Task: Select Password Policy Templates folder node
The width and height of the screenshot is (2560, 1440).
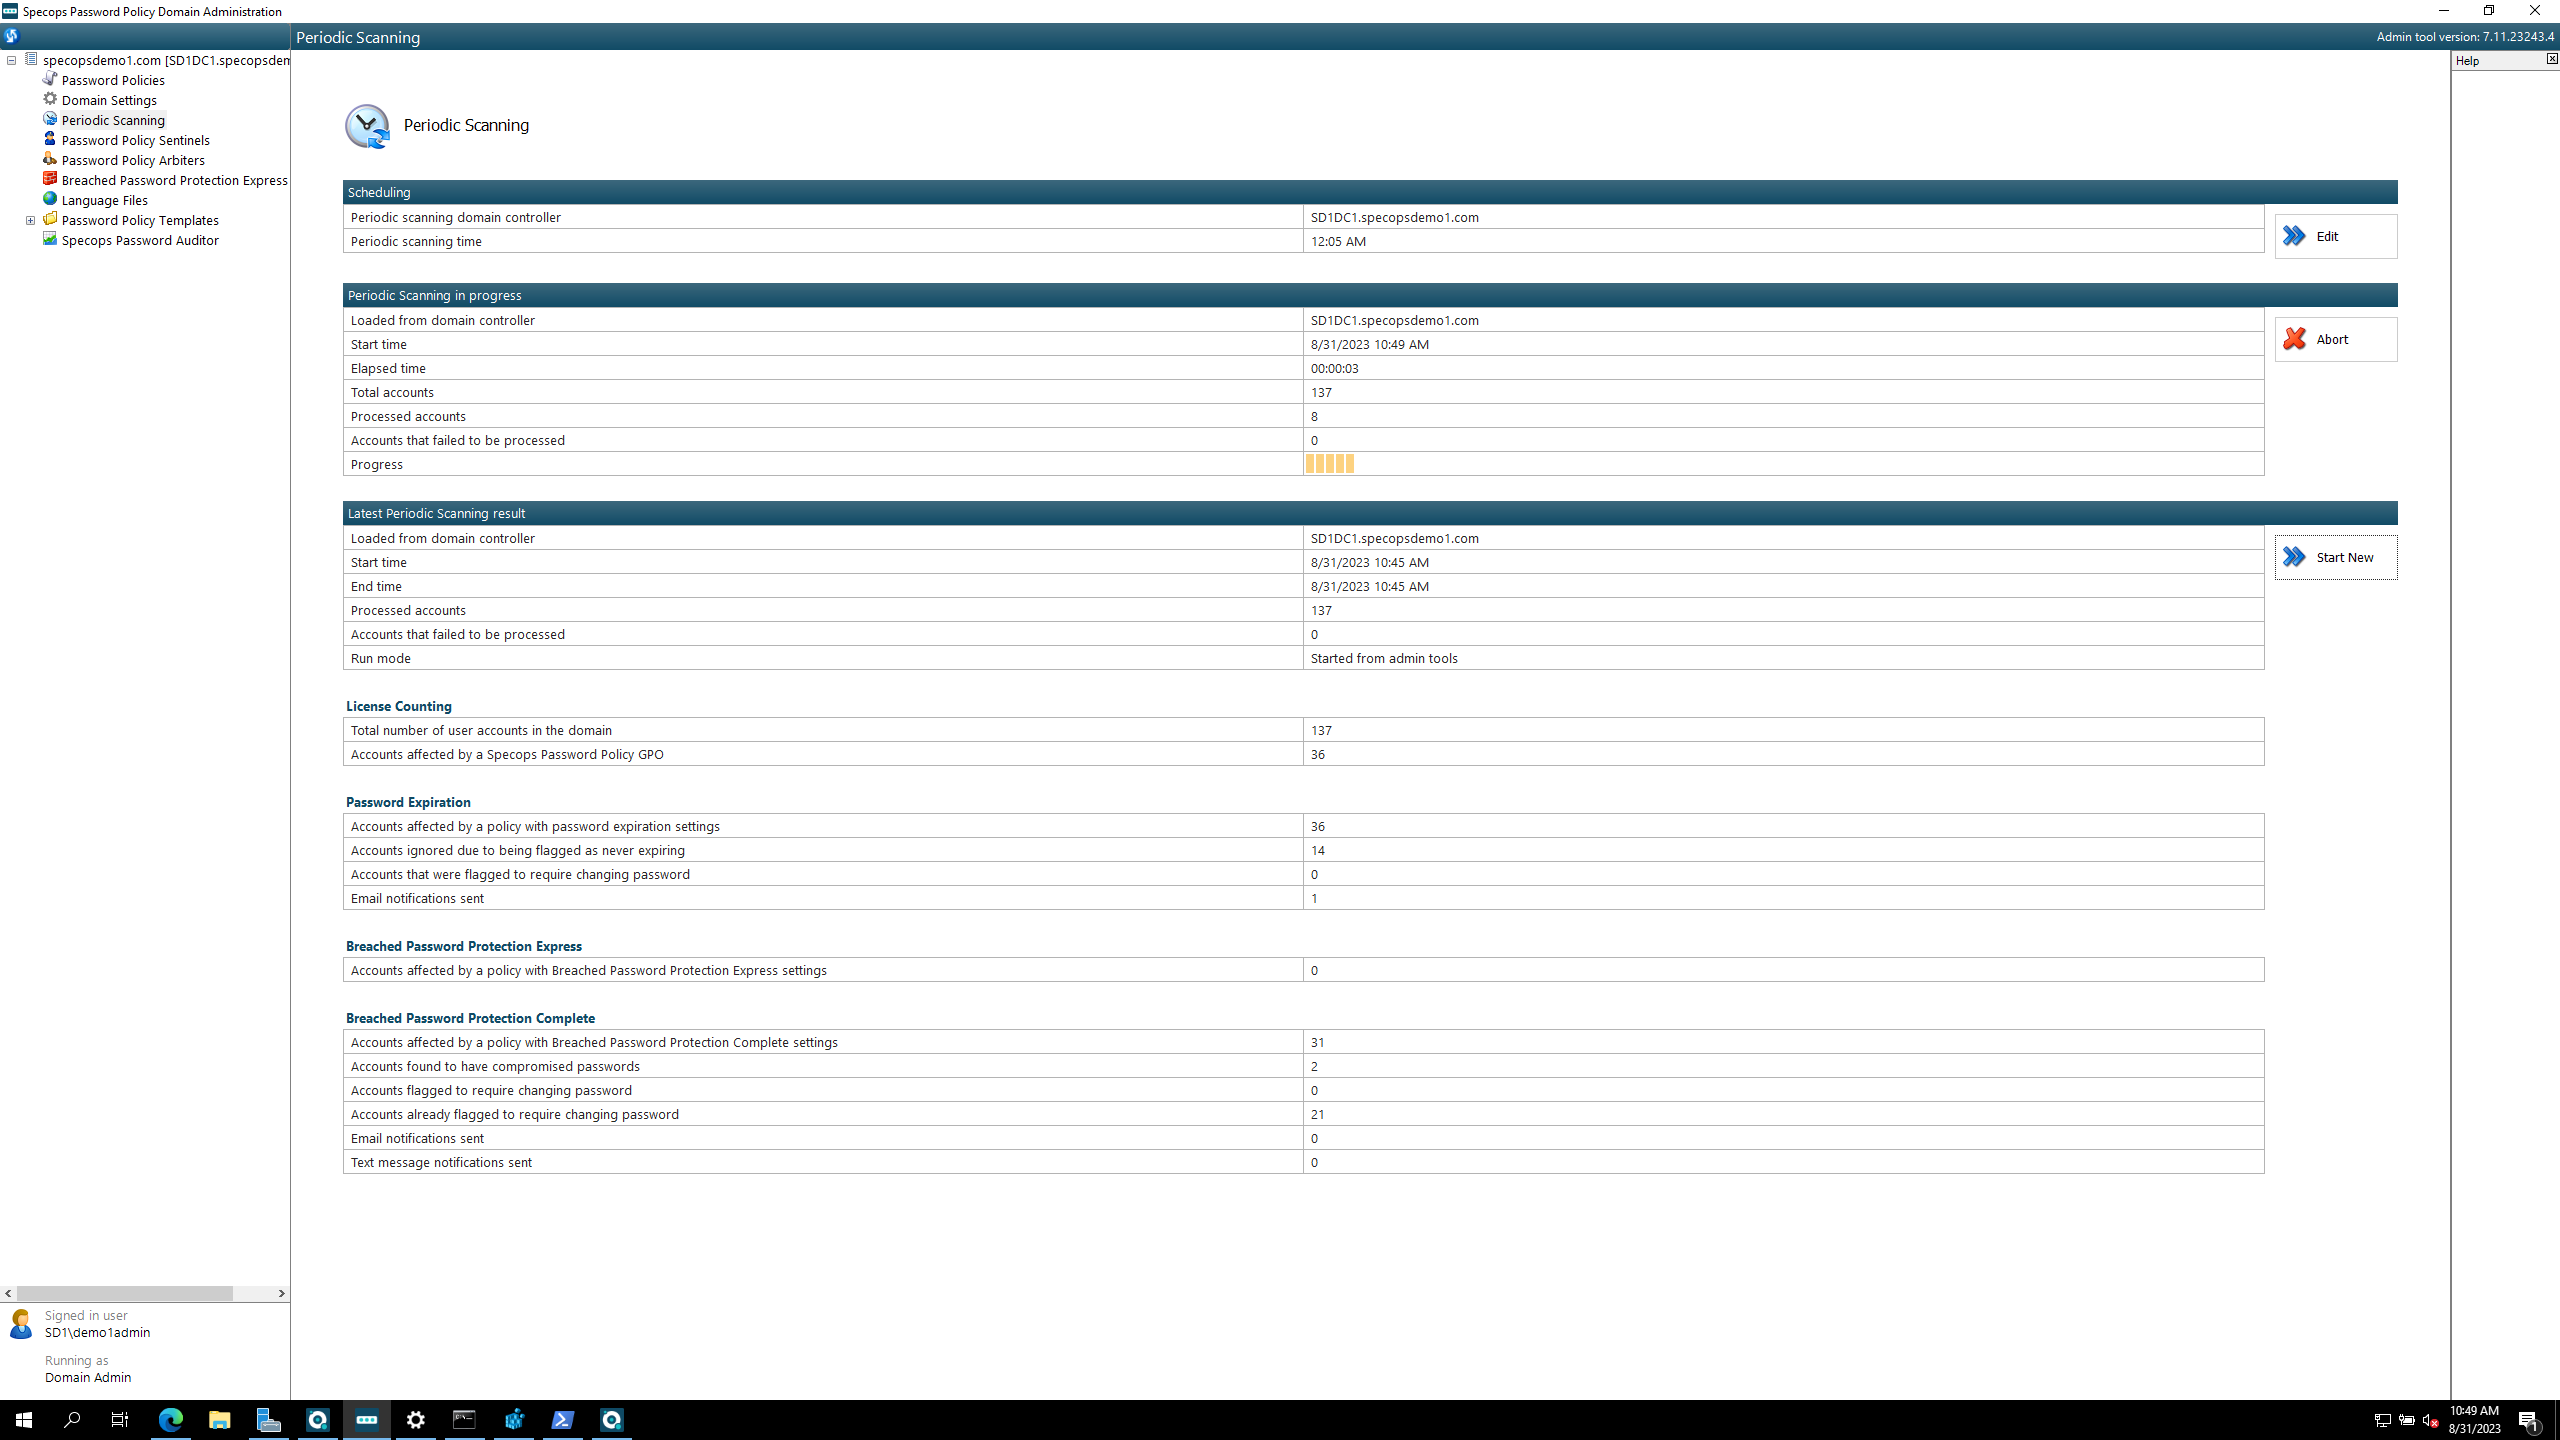Action: pyautogui.click(x=140, y=220)
